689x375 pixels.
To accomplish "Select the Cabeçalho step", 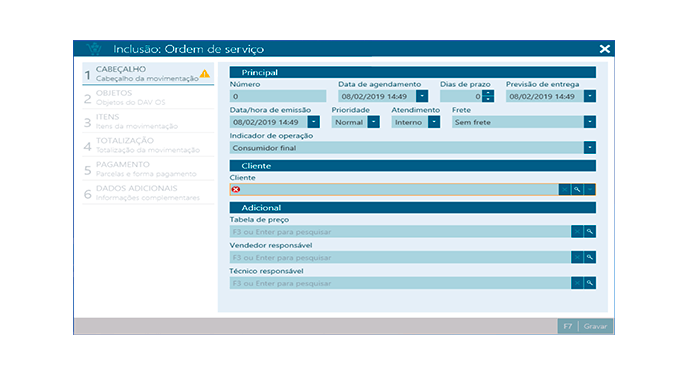I will [148, 73].
